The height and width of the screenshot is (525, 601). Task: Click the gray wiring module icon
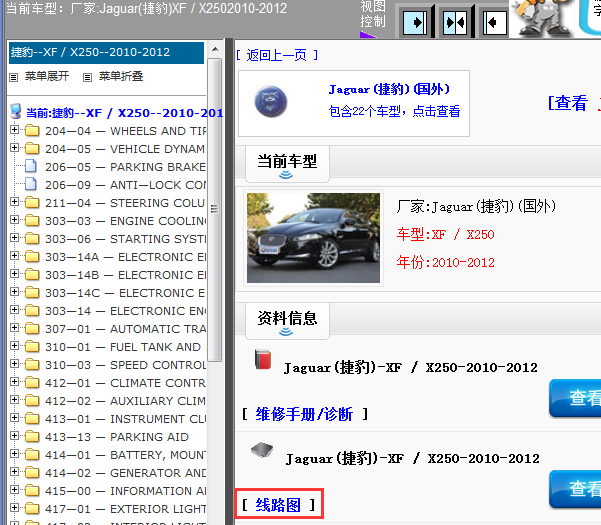coord(262,450)
